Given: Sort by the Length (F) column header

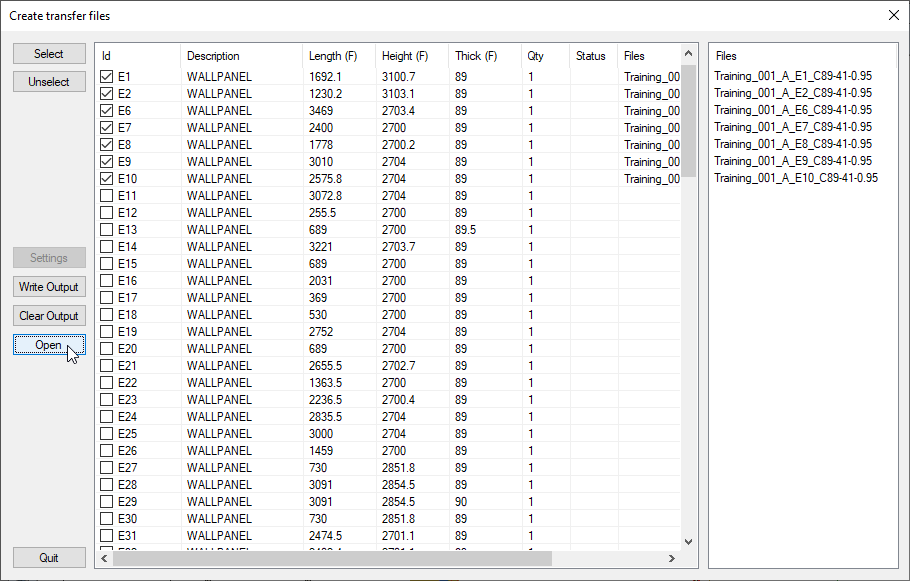Looking at the screenshot, I should click(x=338, y=56).
